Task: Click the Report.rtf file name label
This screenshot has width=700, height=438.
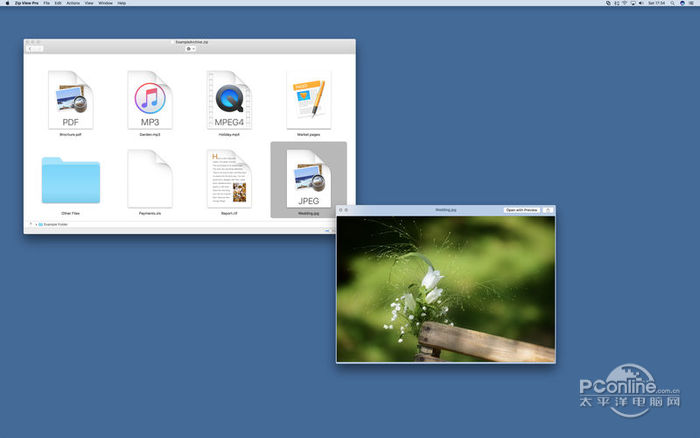Action: (x=229, y=213)
